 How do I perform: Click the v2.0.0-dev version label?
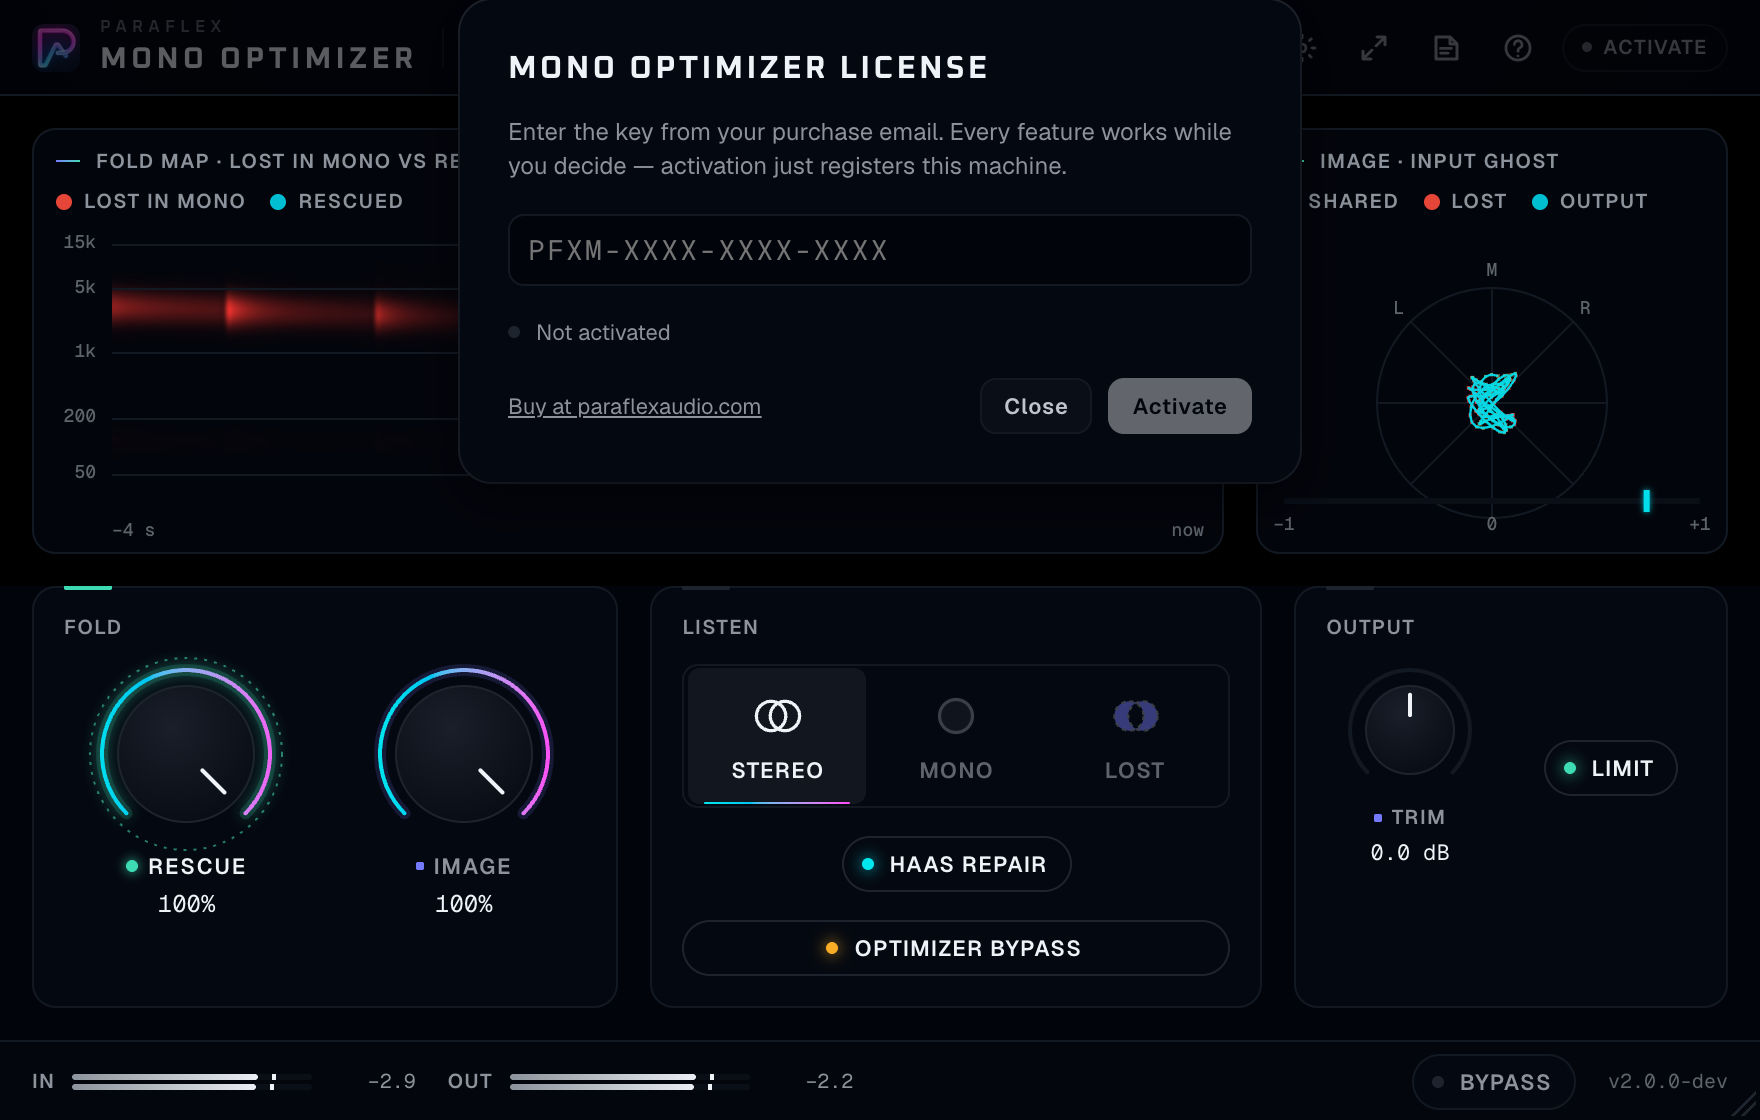click(1668, 1082)
